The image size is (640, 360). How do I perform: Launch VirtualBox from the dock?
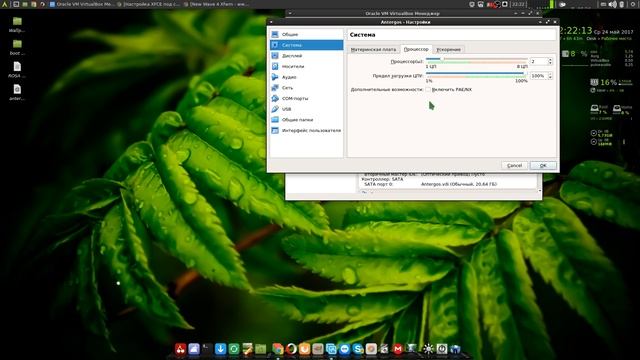(x=331, y=349)
